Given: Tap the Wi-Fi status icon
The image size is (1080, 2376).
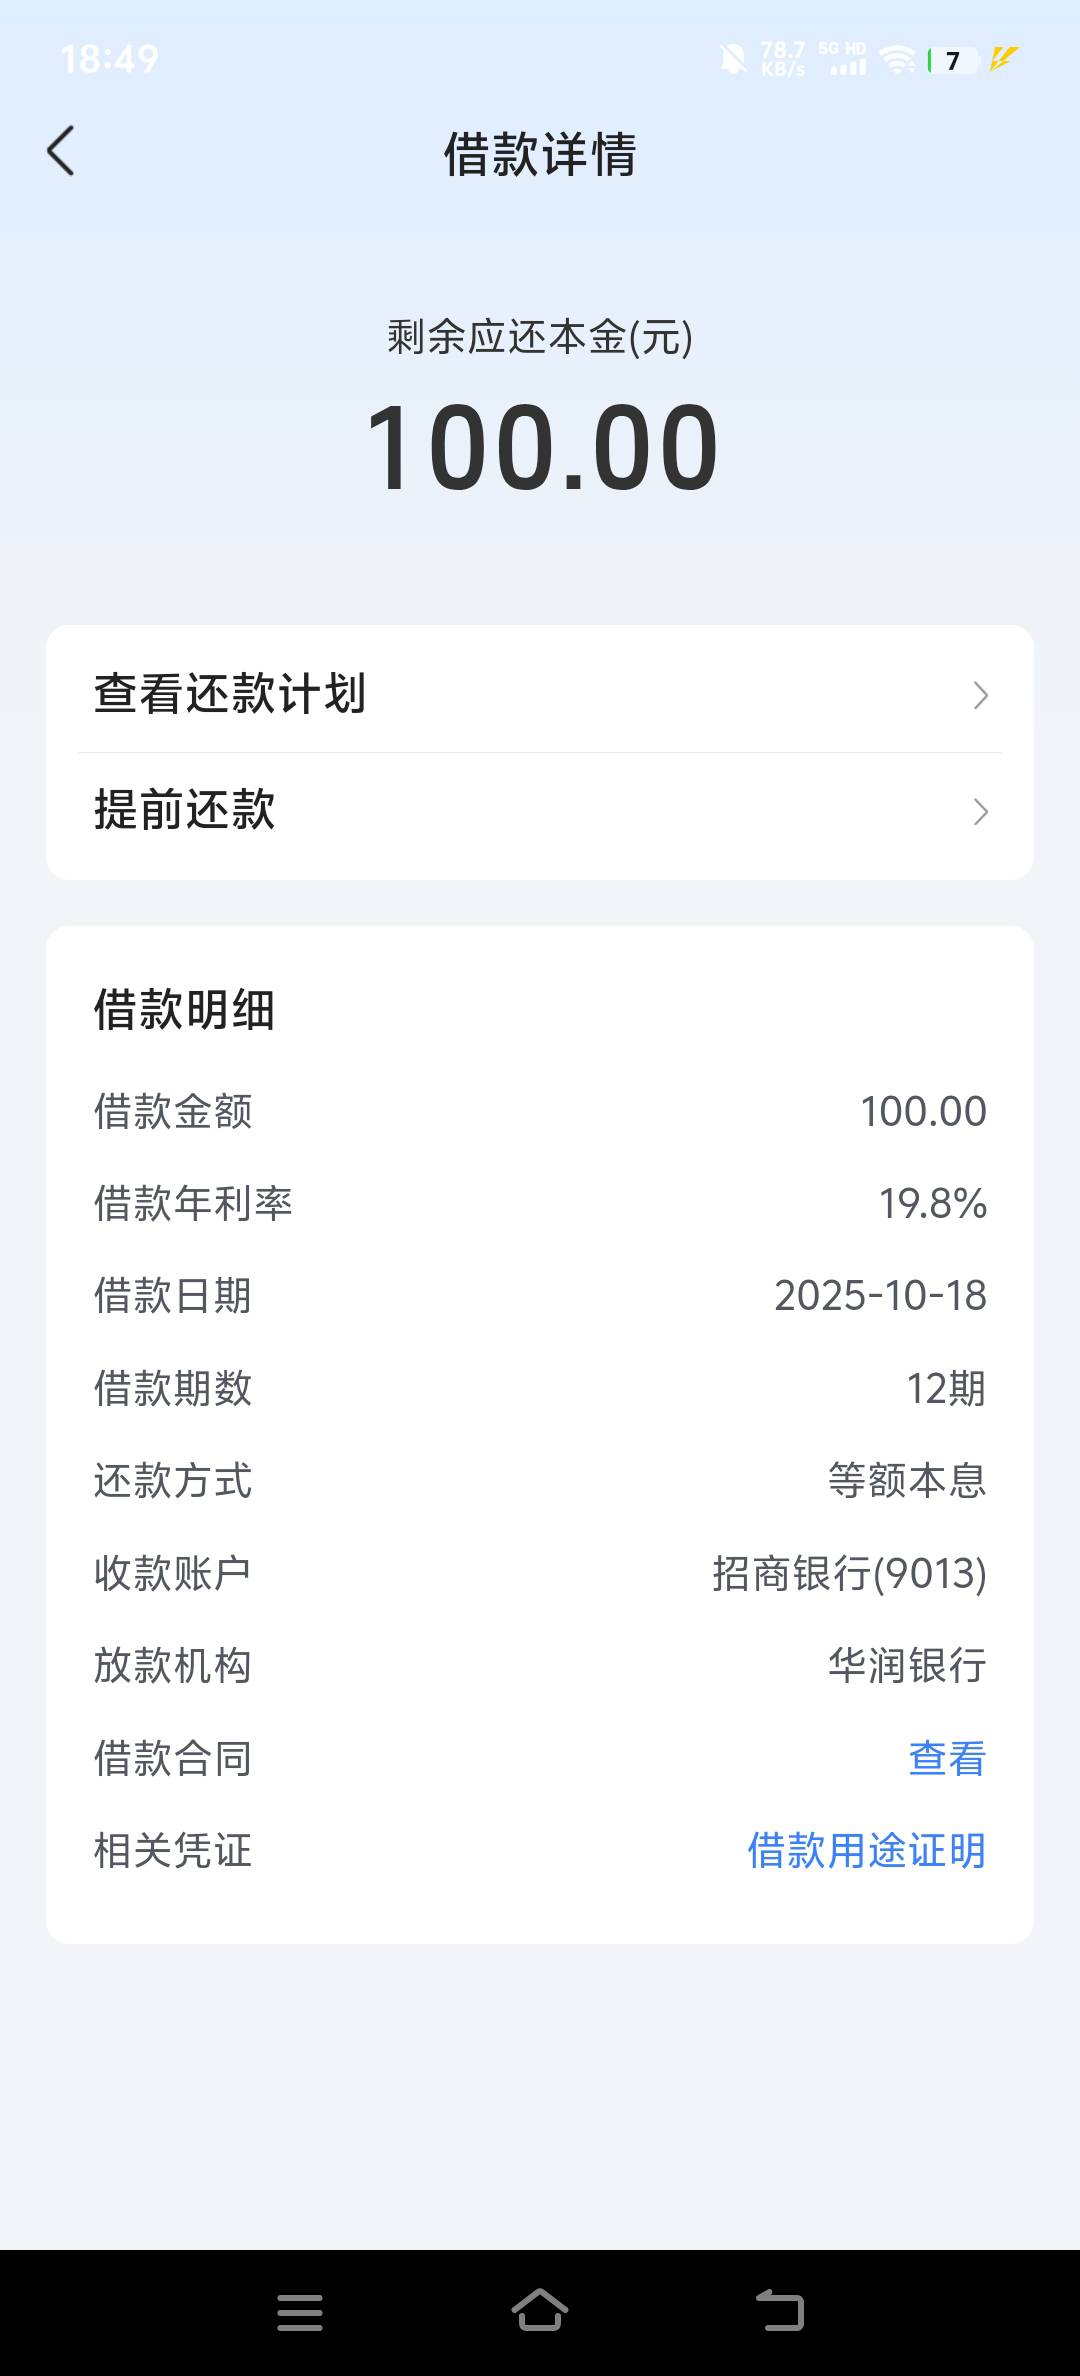Looking at the screenshot, I should pos(898,60).
